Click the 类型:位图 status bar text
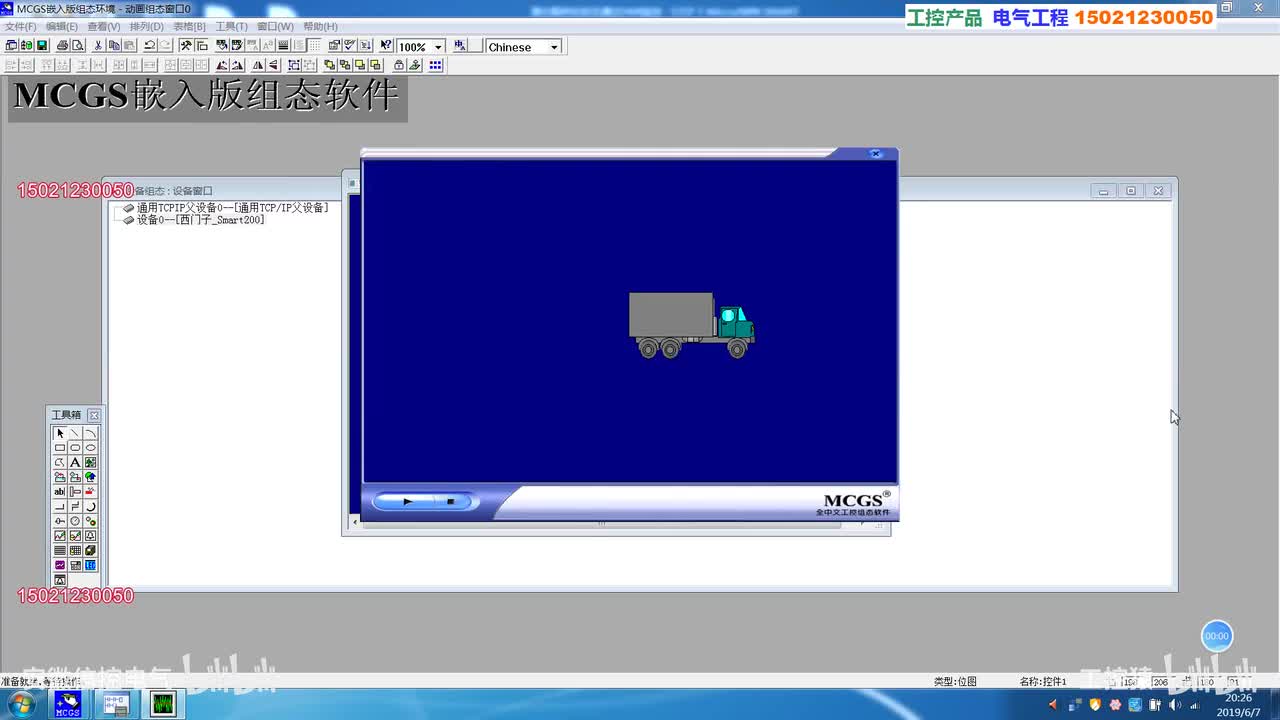The width and height of the screenshot is (1280, 720). coord(955,682)
